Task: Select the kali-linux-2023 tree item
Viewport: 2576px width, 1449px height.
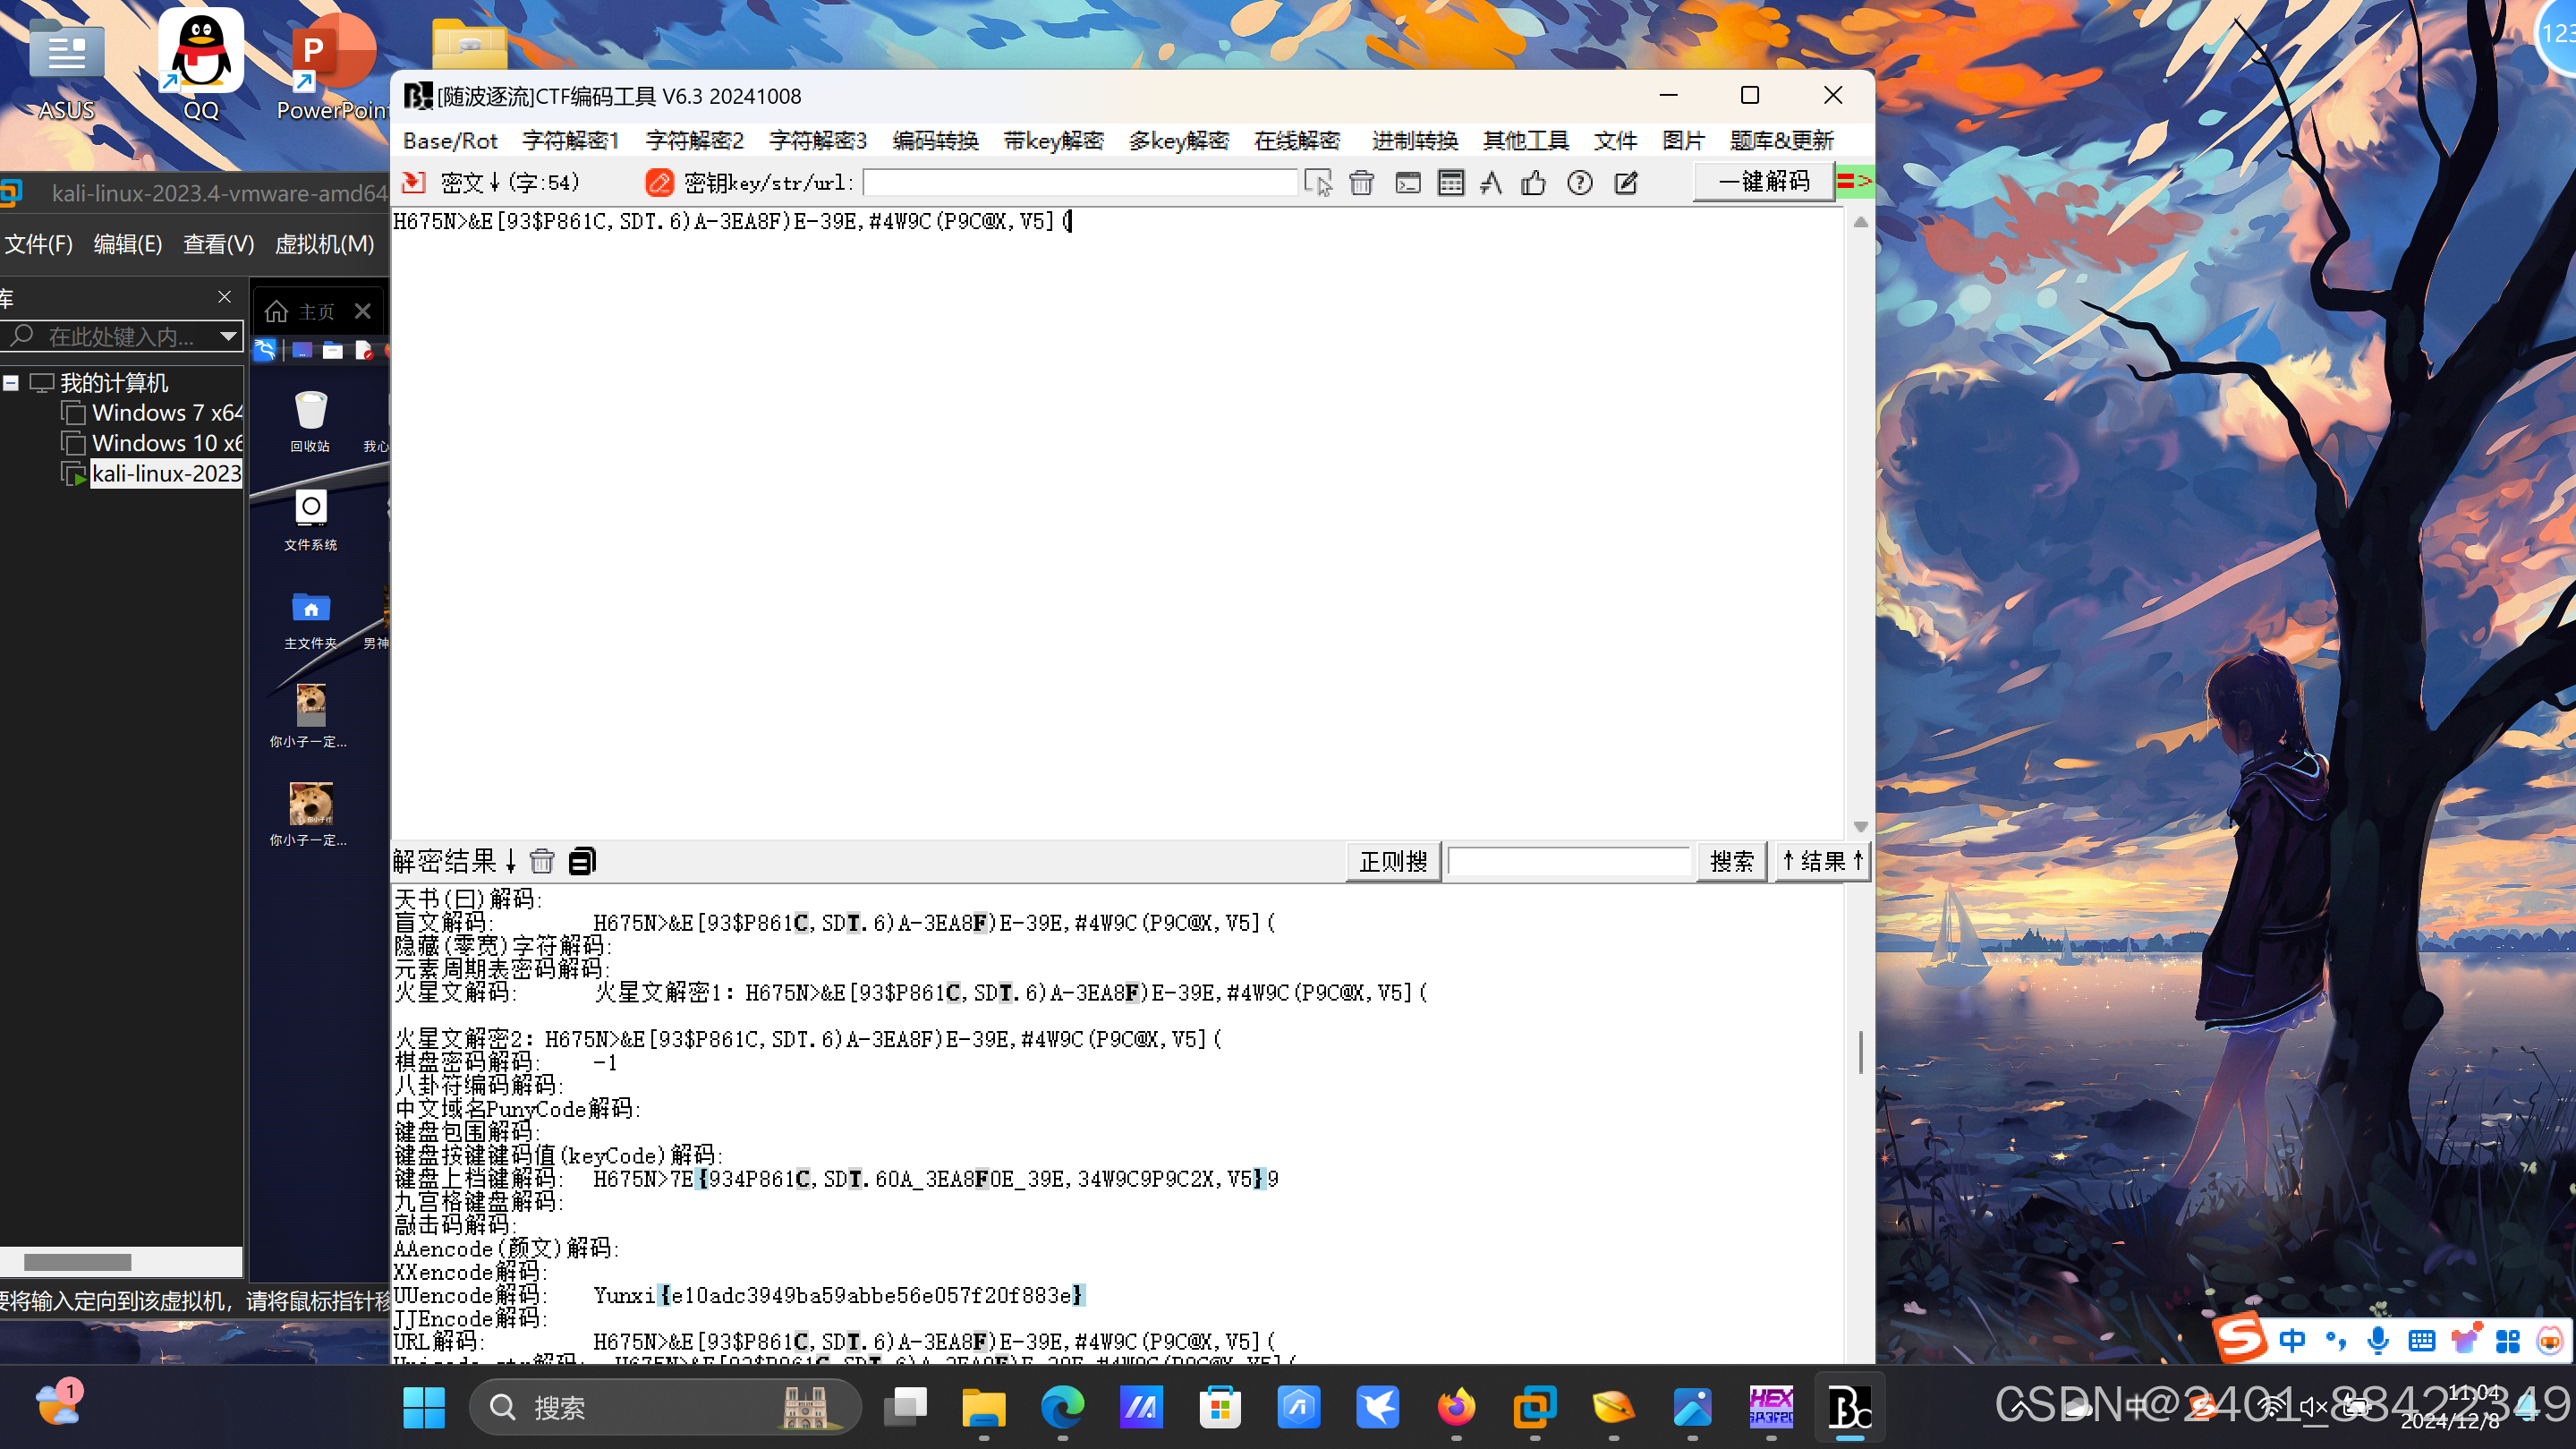Action: 166,473
